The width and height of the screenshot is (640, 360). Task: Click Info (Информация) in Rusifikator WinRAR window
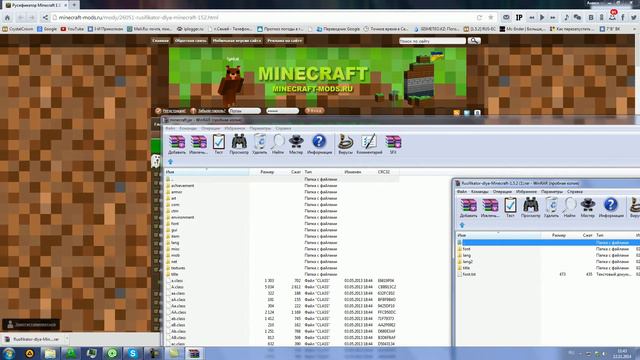(x=611, y=208)
